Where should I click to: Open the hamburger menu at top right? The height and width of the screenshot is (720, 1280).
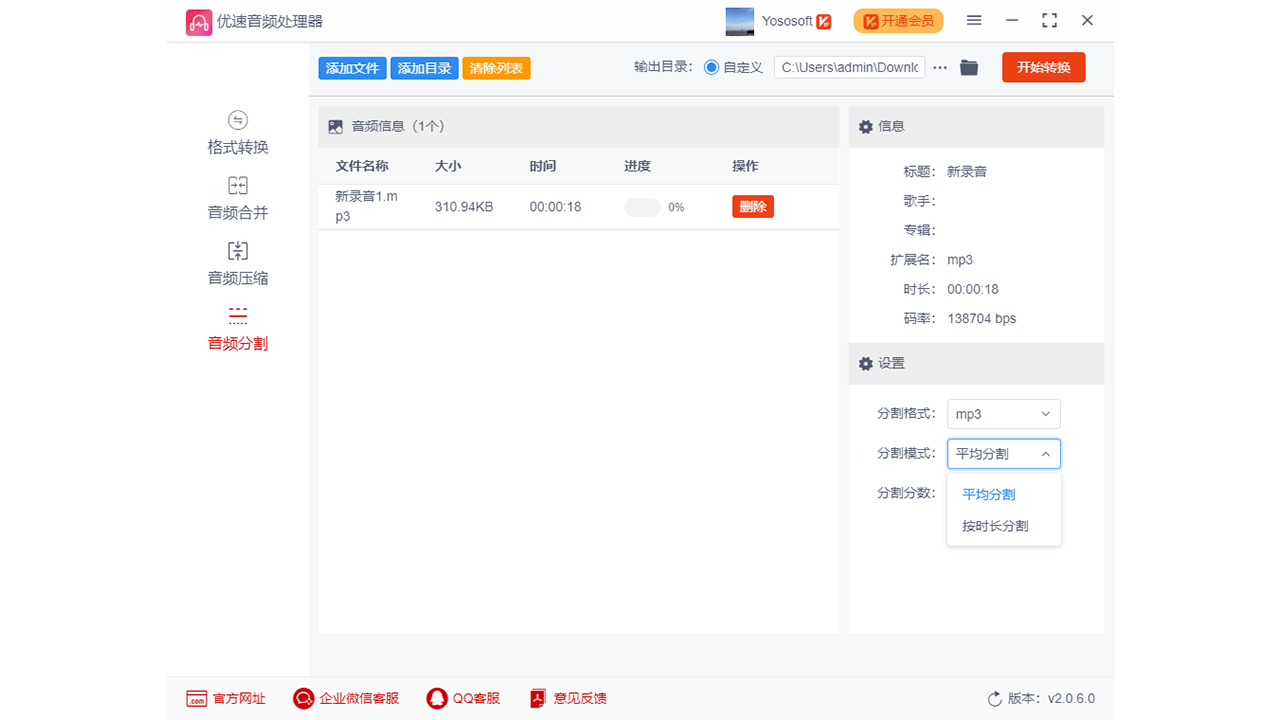click(x=973, y=20)
